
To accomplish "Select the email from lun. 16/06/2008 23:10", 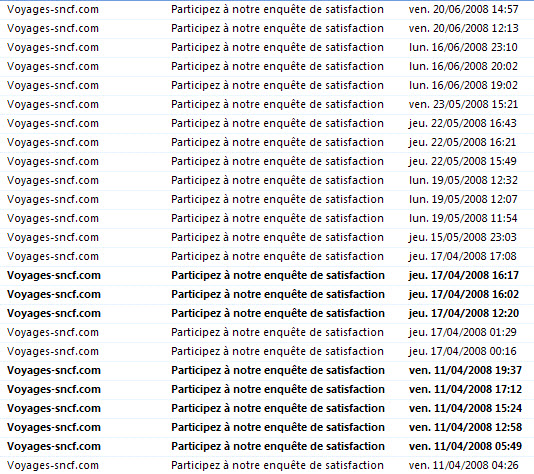I will point(267,48).
